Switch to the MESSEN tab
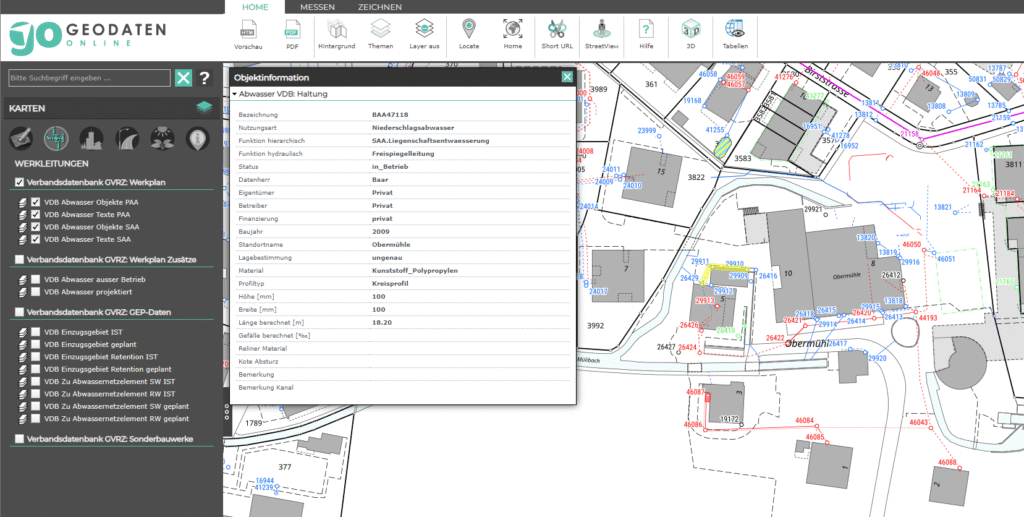Screen dimensions: 1024x517 click(x=317, y=7)
